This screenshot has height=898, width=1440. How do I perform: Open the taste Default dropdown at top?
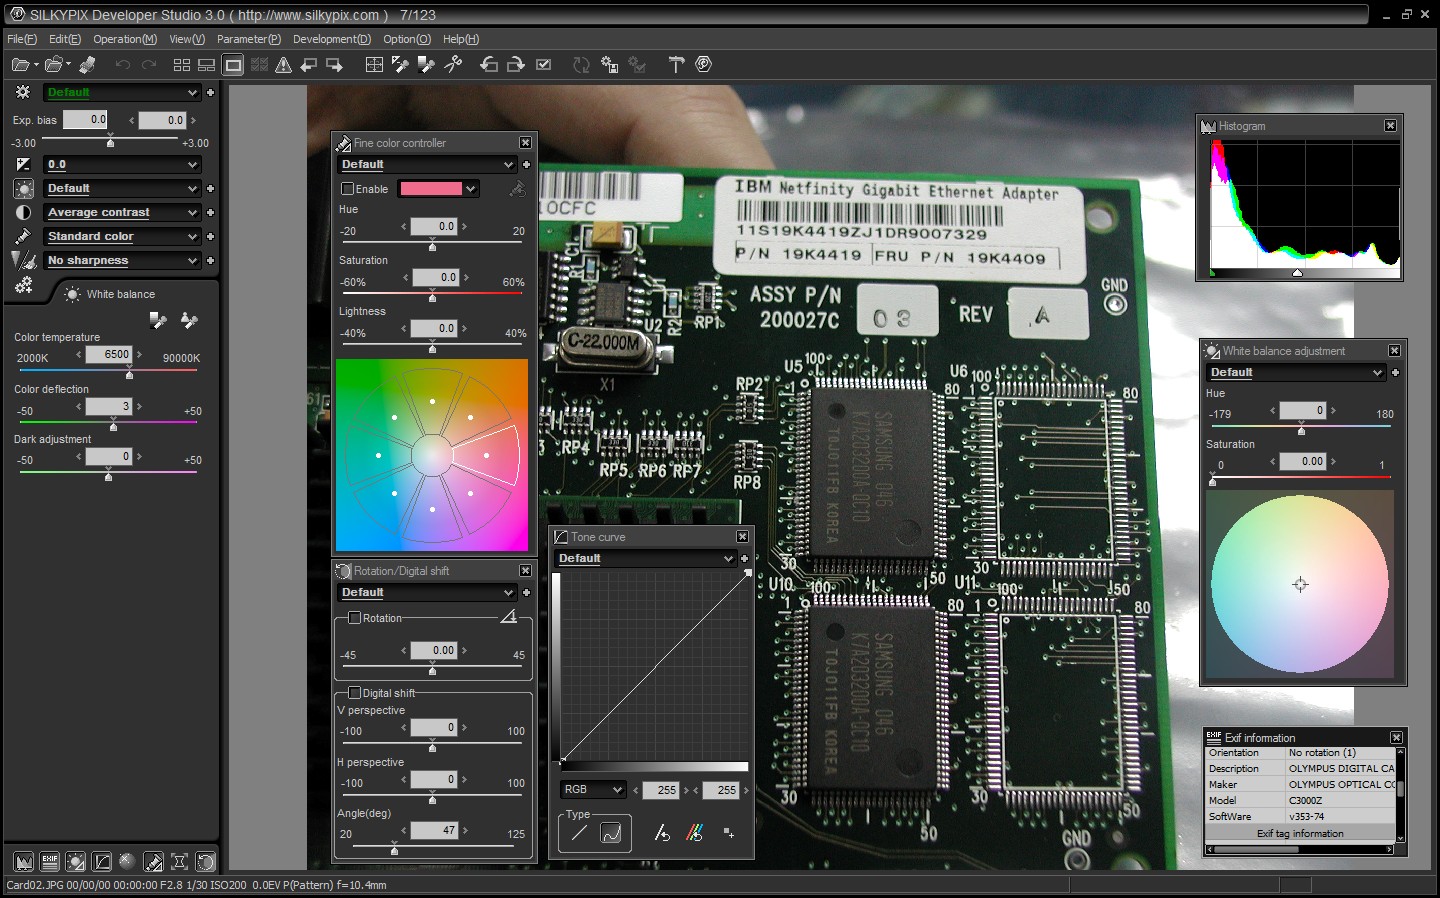click(x=123, y=92)
